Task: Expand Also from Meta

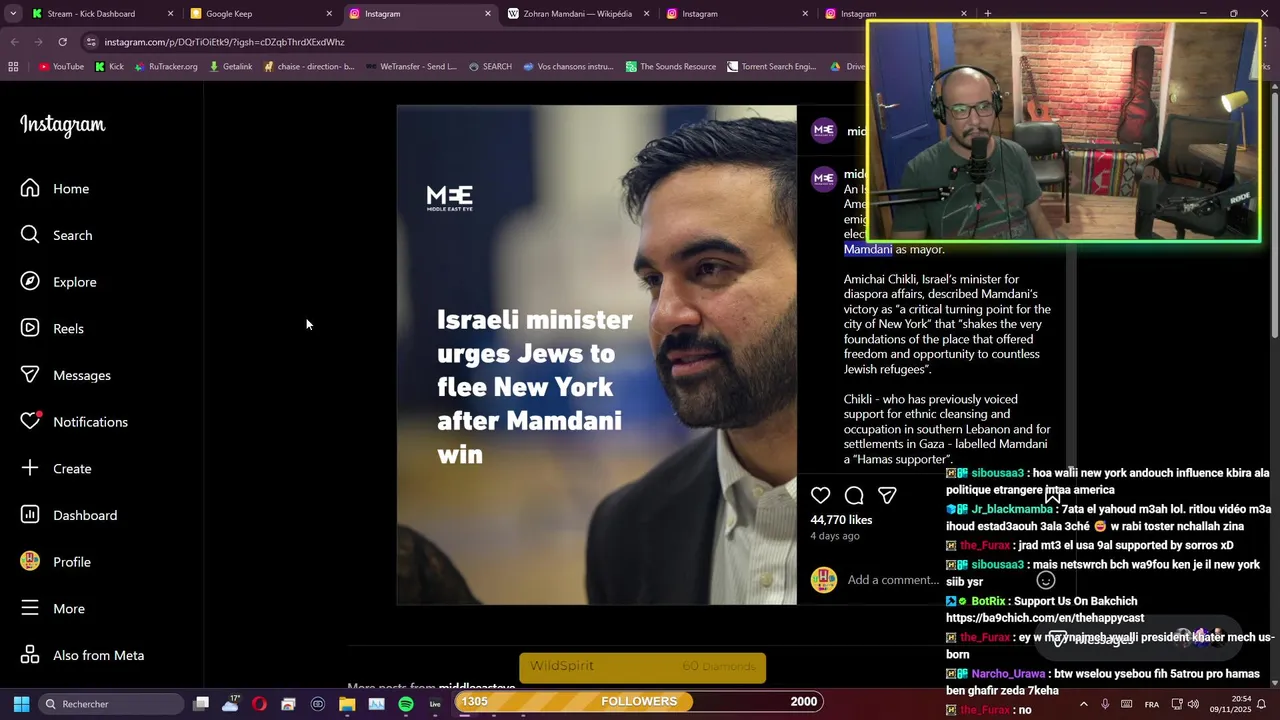Action: point(82,655)
